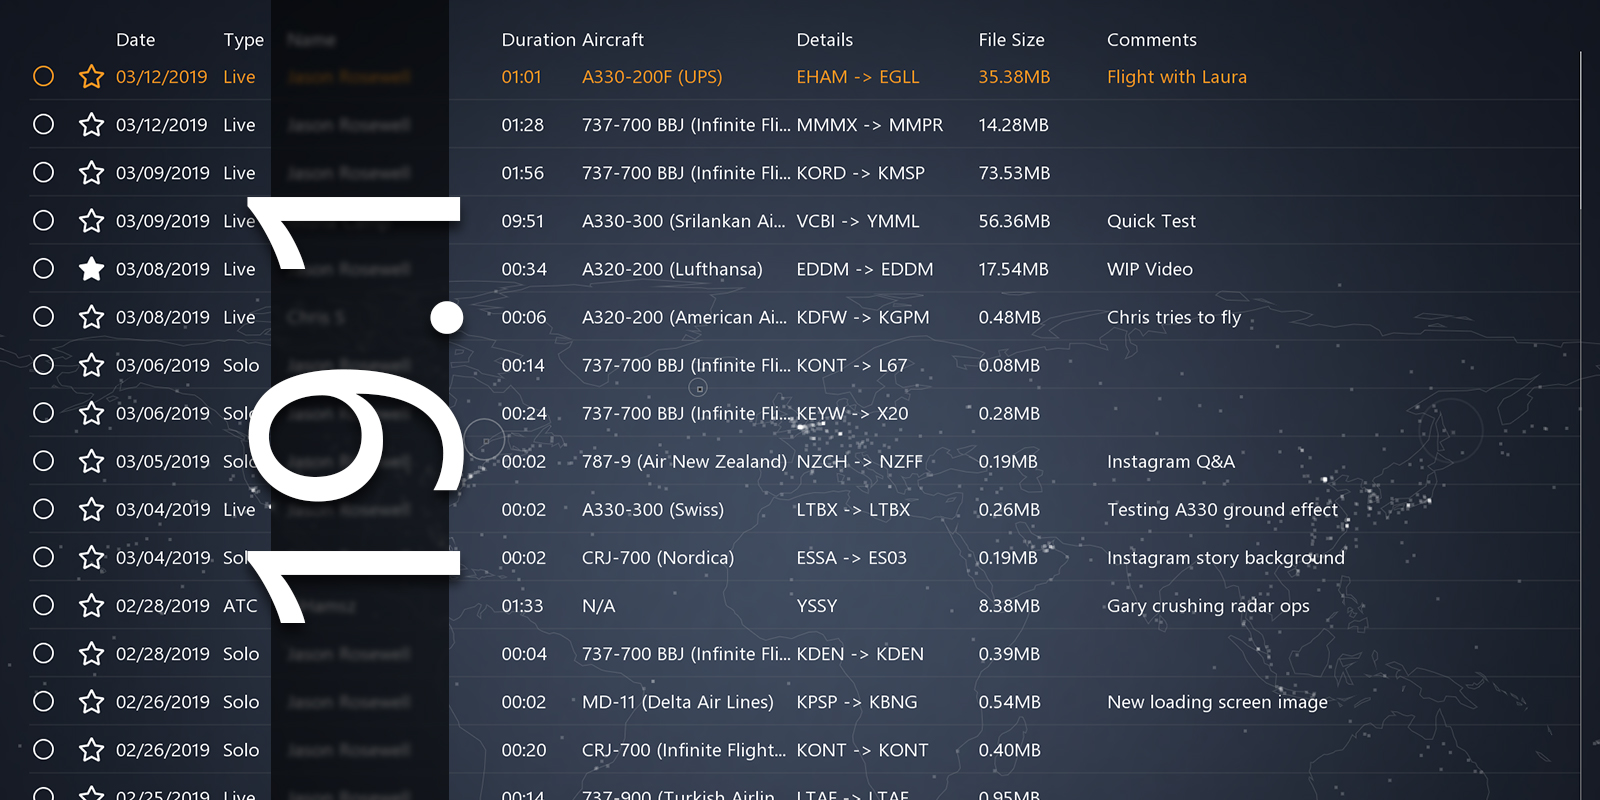This screenshot has width=1600, height=800.
Task: Click the 'WIP Video' comment
Action: click(1149, 269)
